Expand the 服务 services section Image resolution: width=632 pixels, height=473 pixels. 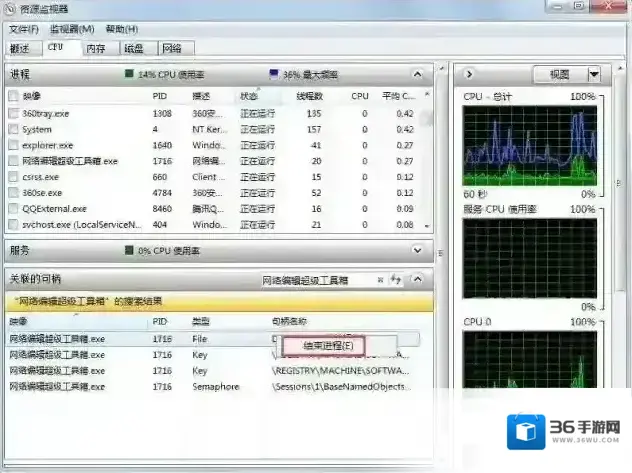tap(418, 251)
